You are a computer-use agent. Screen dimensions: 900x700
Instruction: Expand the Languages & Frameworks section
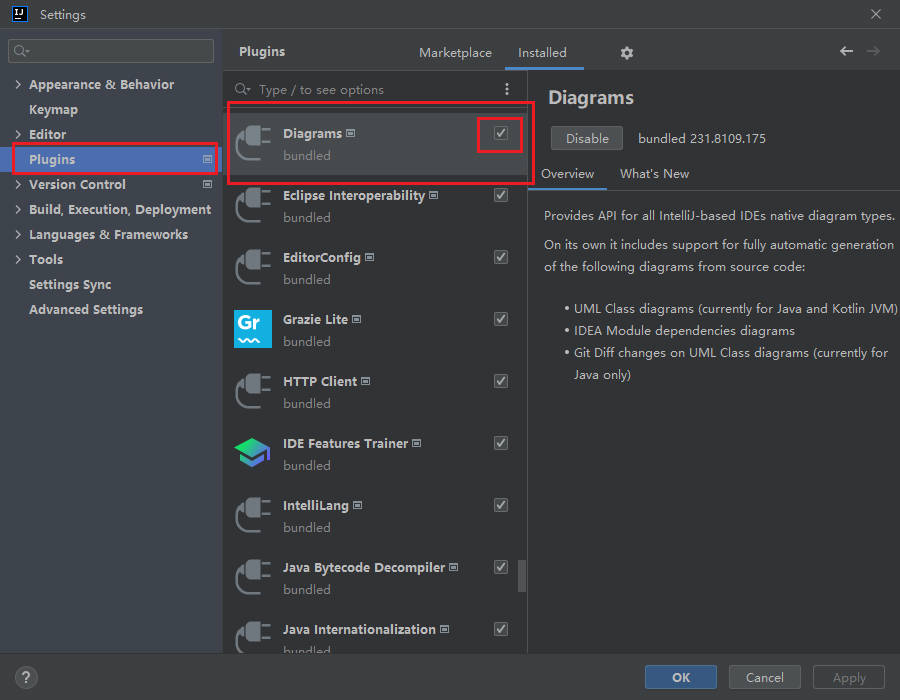(x=18, y=235)
